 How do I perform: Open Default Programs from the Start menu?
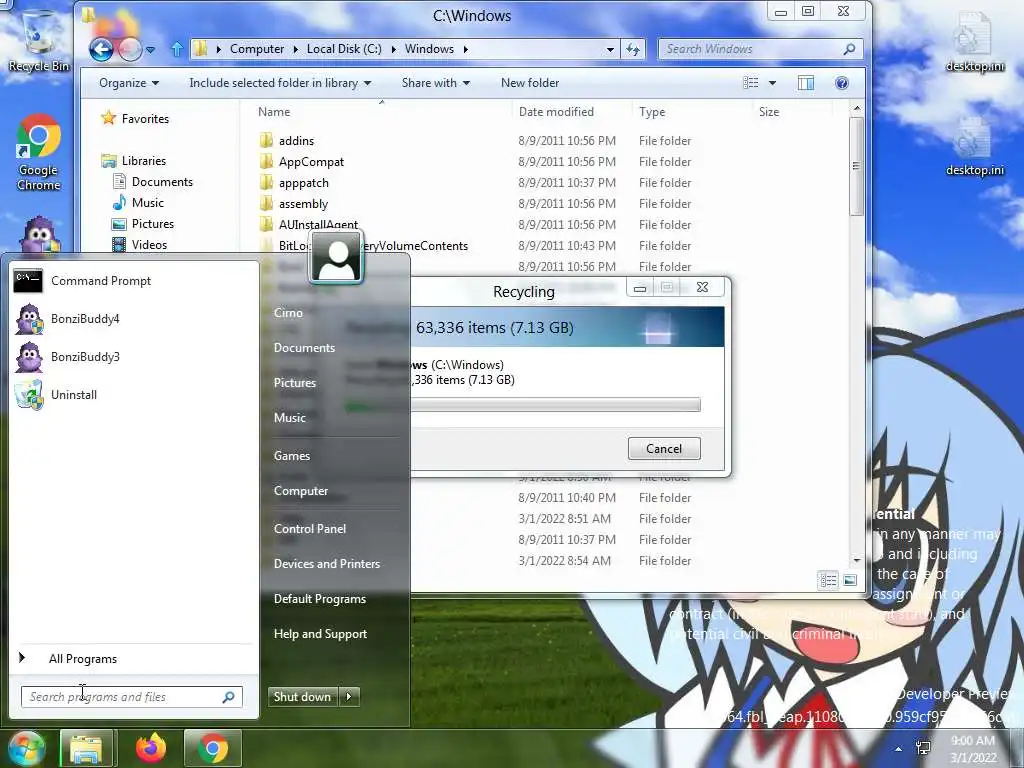click(x=320, y=599)
